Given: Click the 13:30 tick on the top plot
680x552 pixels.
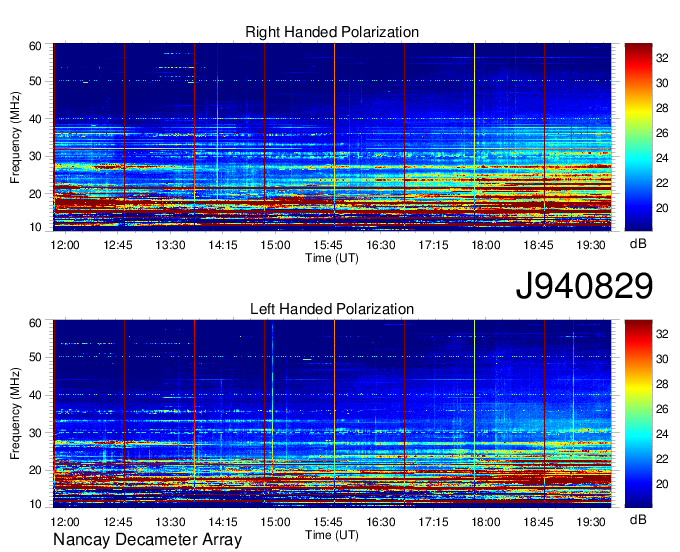Looking at the screenshot, I should (170, 245).
